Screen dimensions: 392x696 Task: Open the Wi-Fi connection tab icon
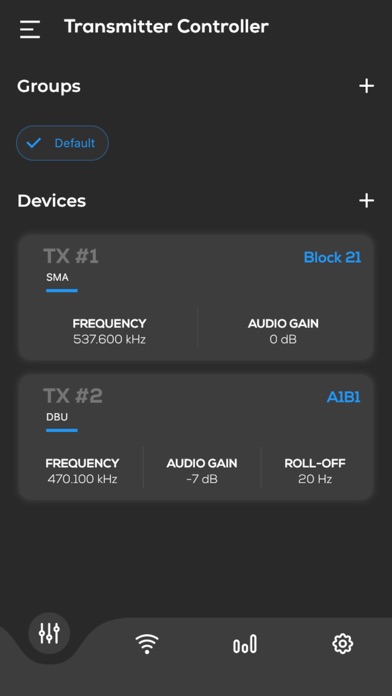click(x=147, y=644)
